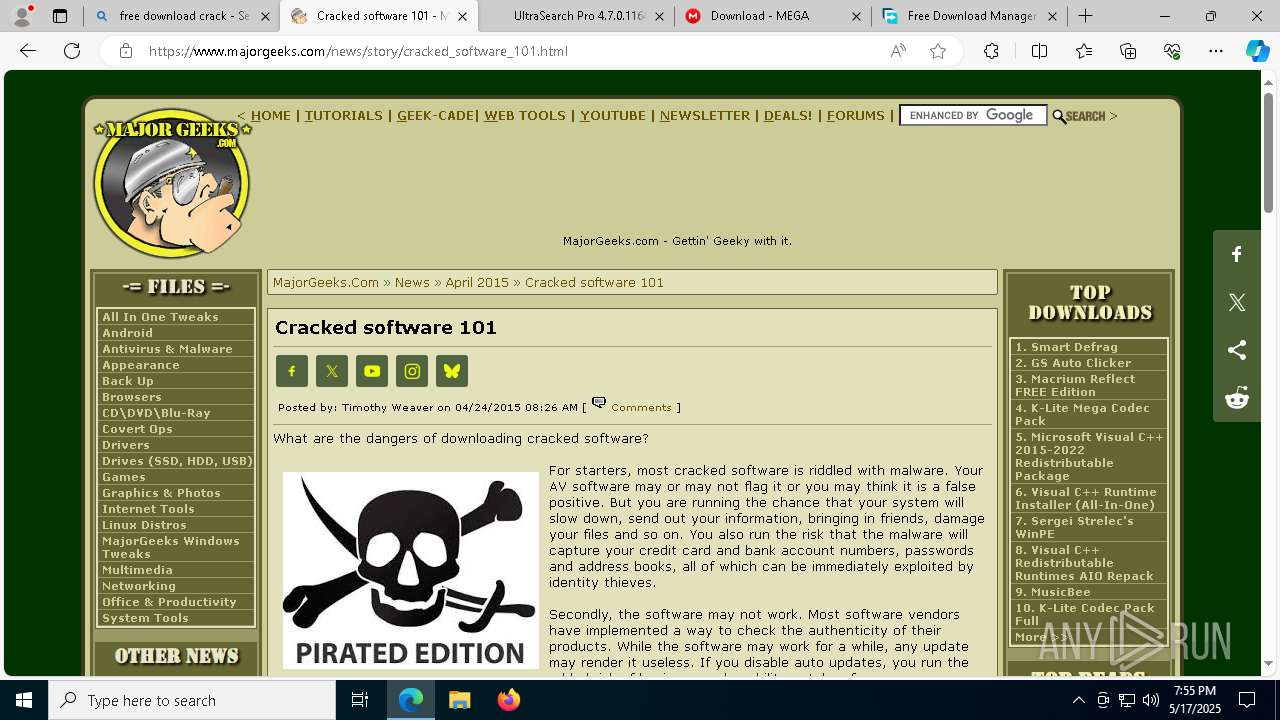
Task: Toggle Split screen icon
Action: (x=1039, y=51)
